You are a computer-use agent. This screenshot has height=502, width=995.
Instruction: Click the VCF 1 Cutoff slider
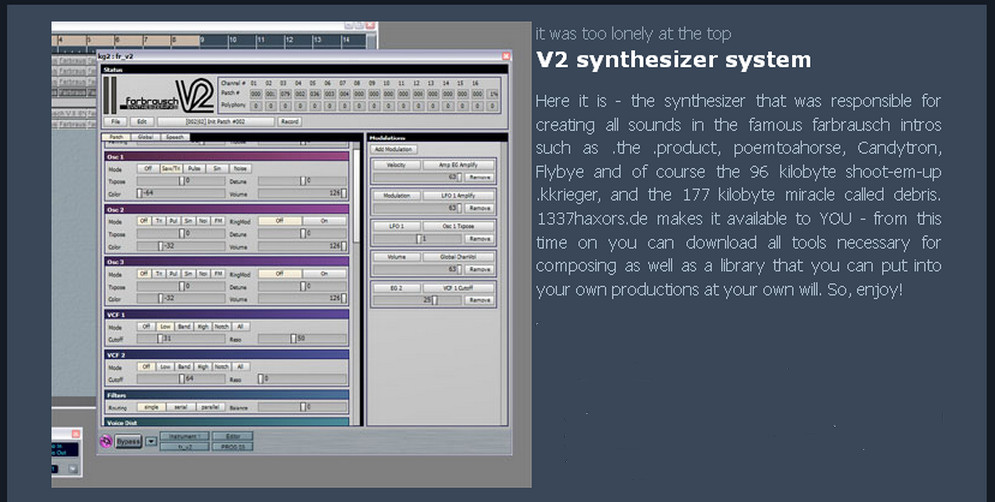[181, 339]
